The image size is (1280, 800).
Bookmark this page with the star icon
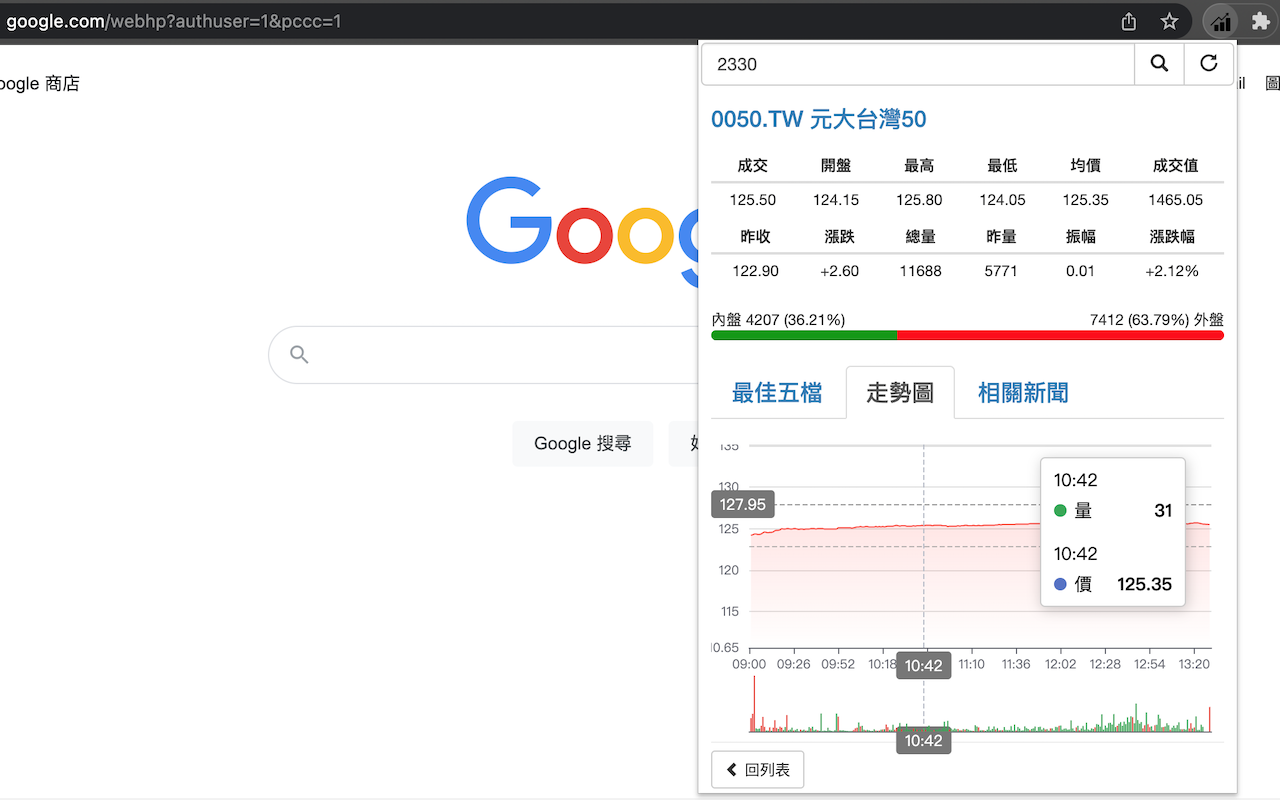click(1169, 21)
